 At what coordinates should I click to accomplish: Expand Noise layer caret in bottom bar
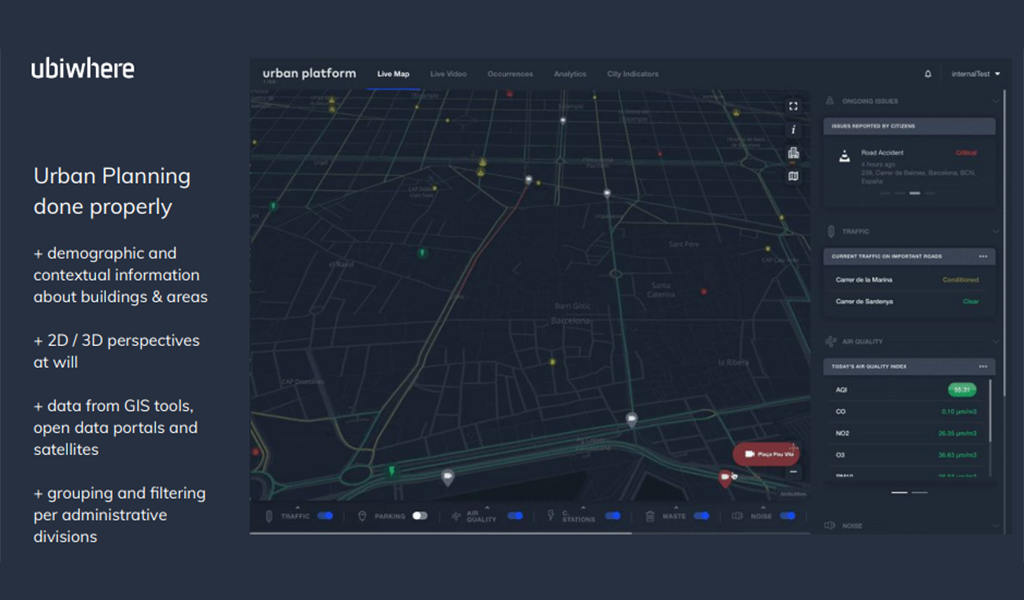[763, 507]
